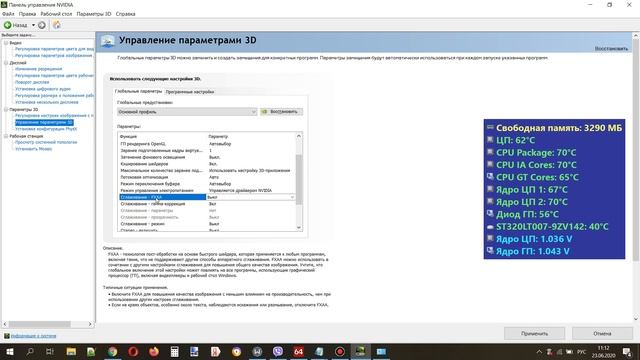Open AIDA64 red 64 taskbar icon

[298, 351]
